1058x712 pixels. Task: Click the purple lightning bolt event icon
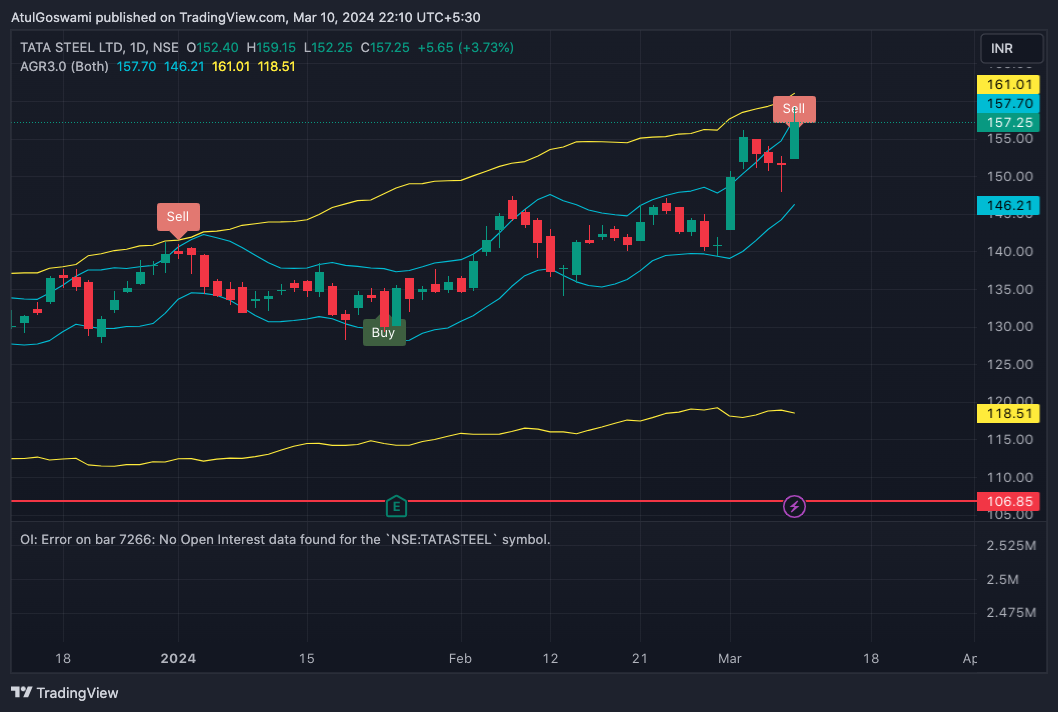794,506
